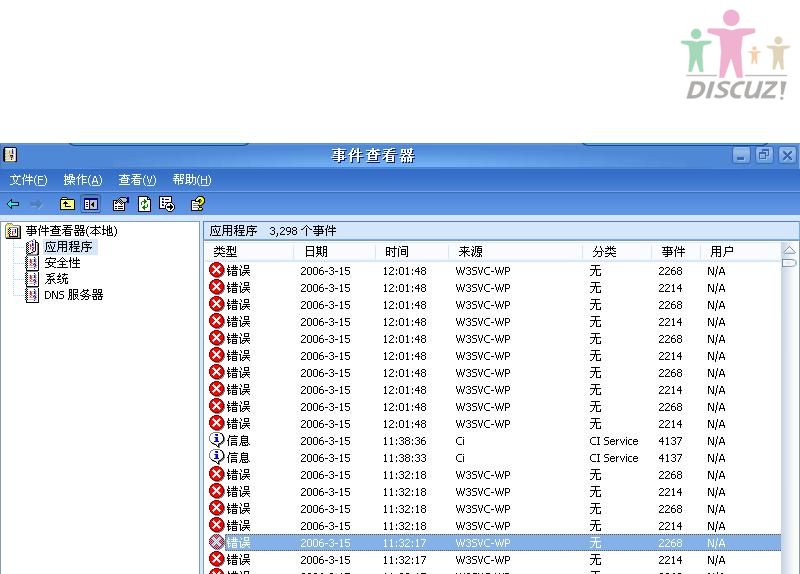This screenshot has width=800, height=574.
Task: Click the info icon in the 11:38:36 row
Action: tap(217, 440)
